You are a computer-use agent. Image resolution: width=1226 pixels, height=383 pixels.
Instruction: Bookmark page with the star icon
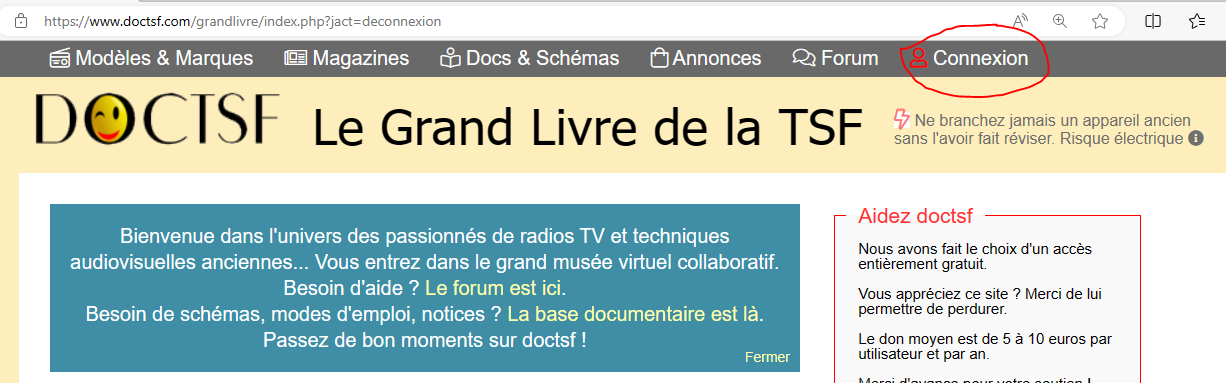[1100, 21]
